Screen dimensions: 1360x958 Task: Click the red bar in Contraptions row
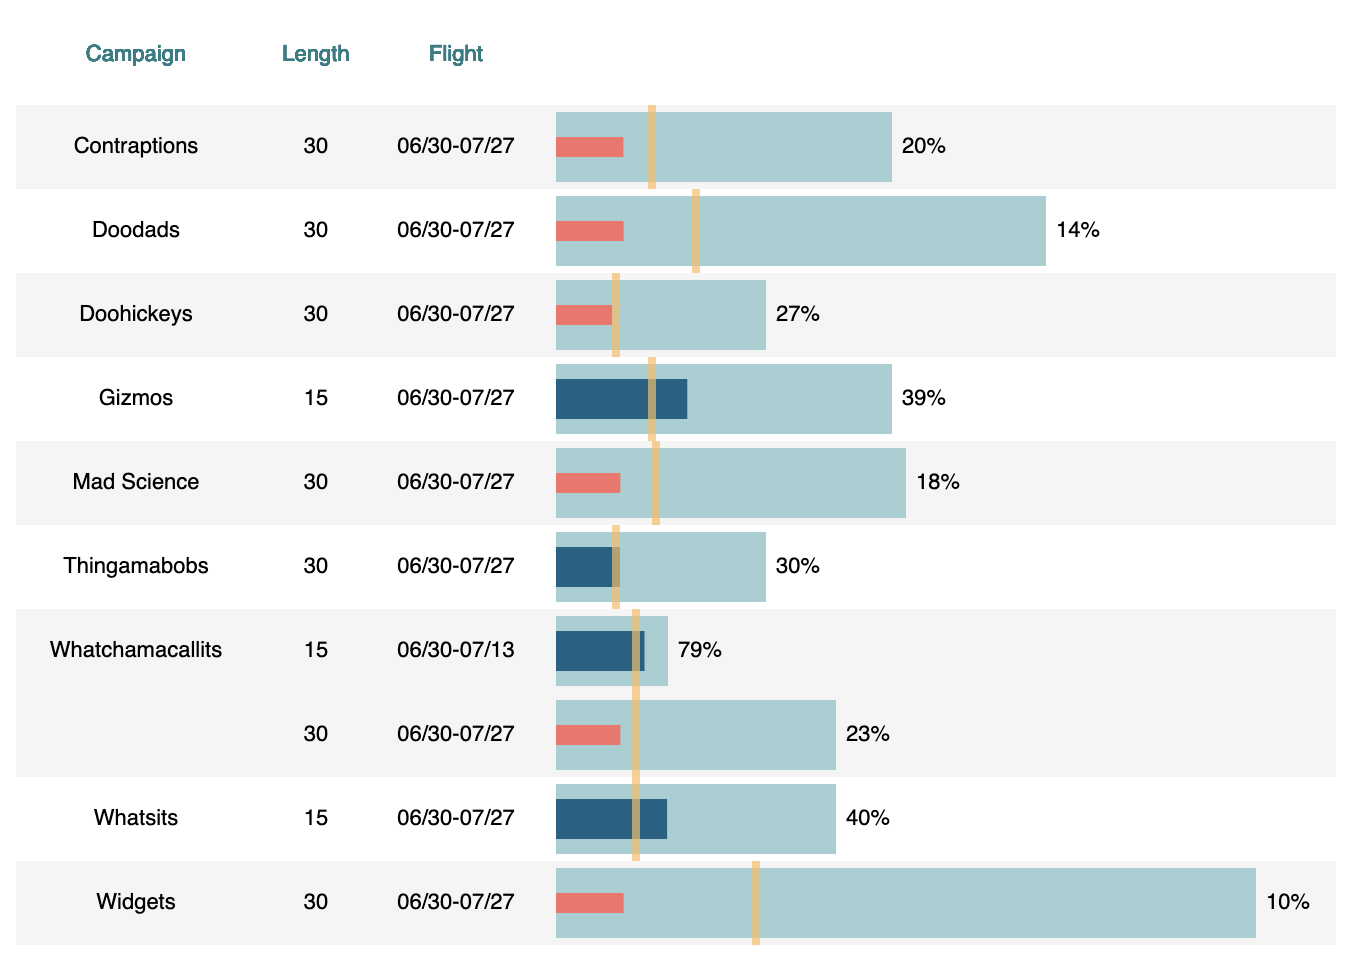coord(589,147)
